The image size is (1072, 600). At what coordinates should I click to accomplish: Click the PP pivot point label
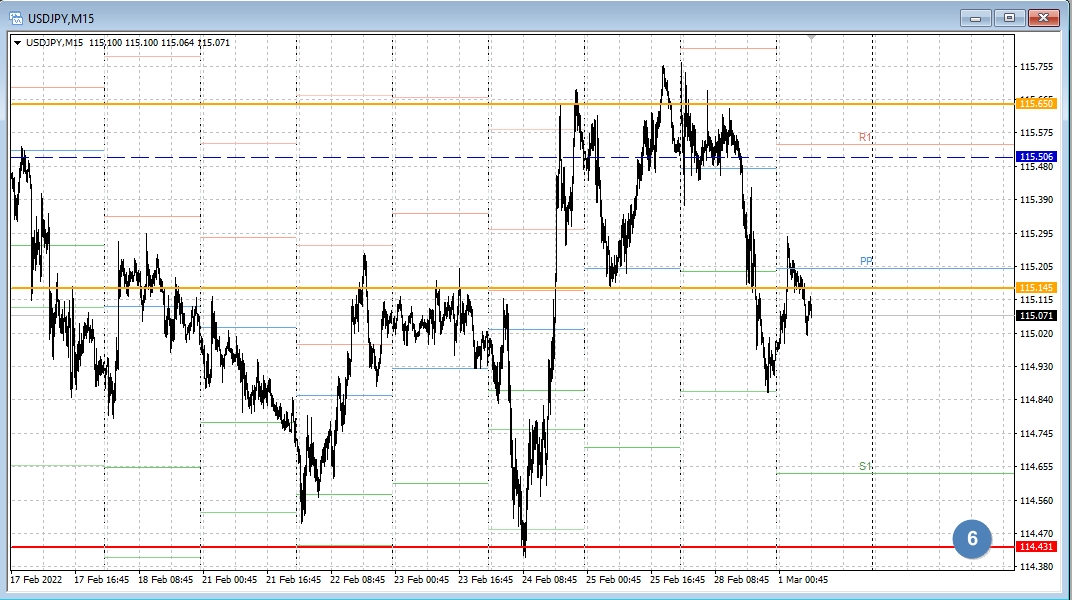coord(866,261)
